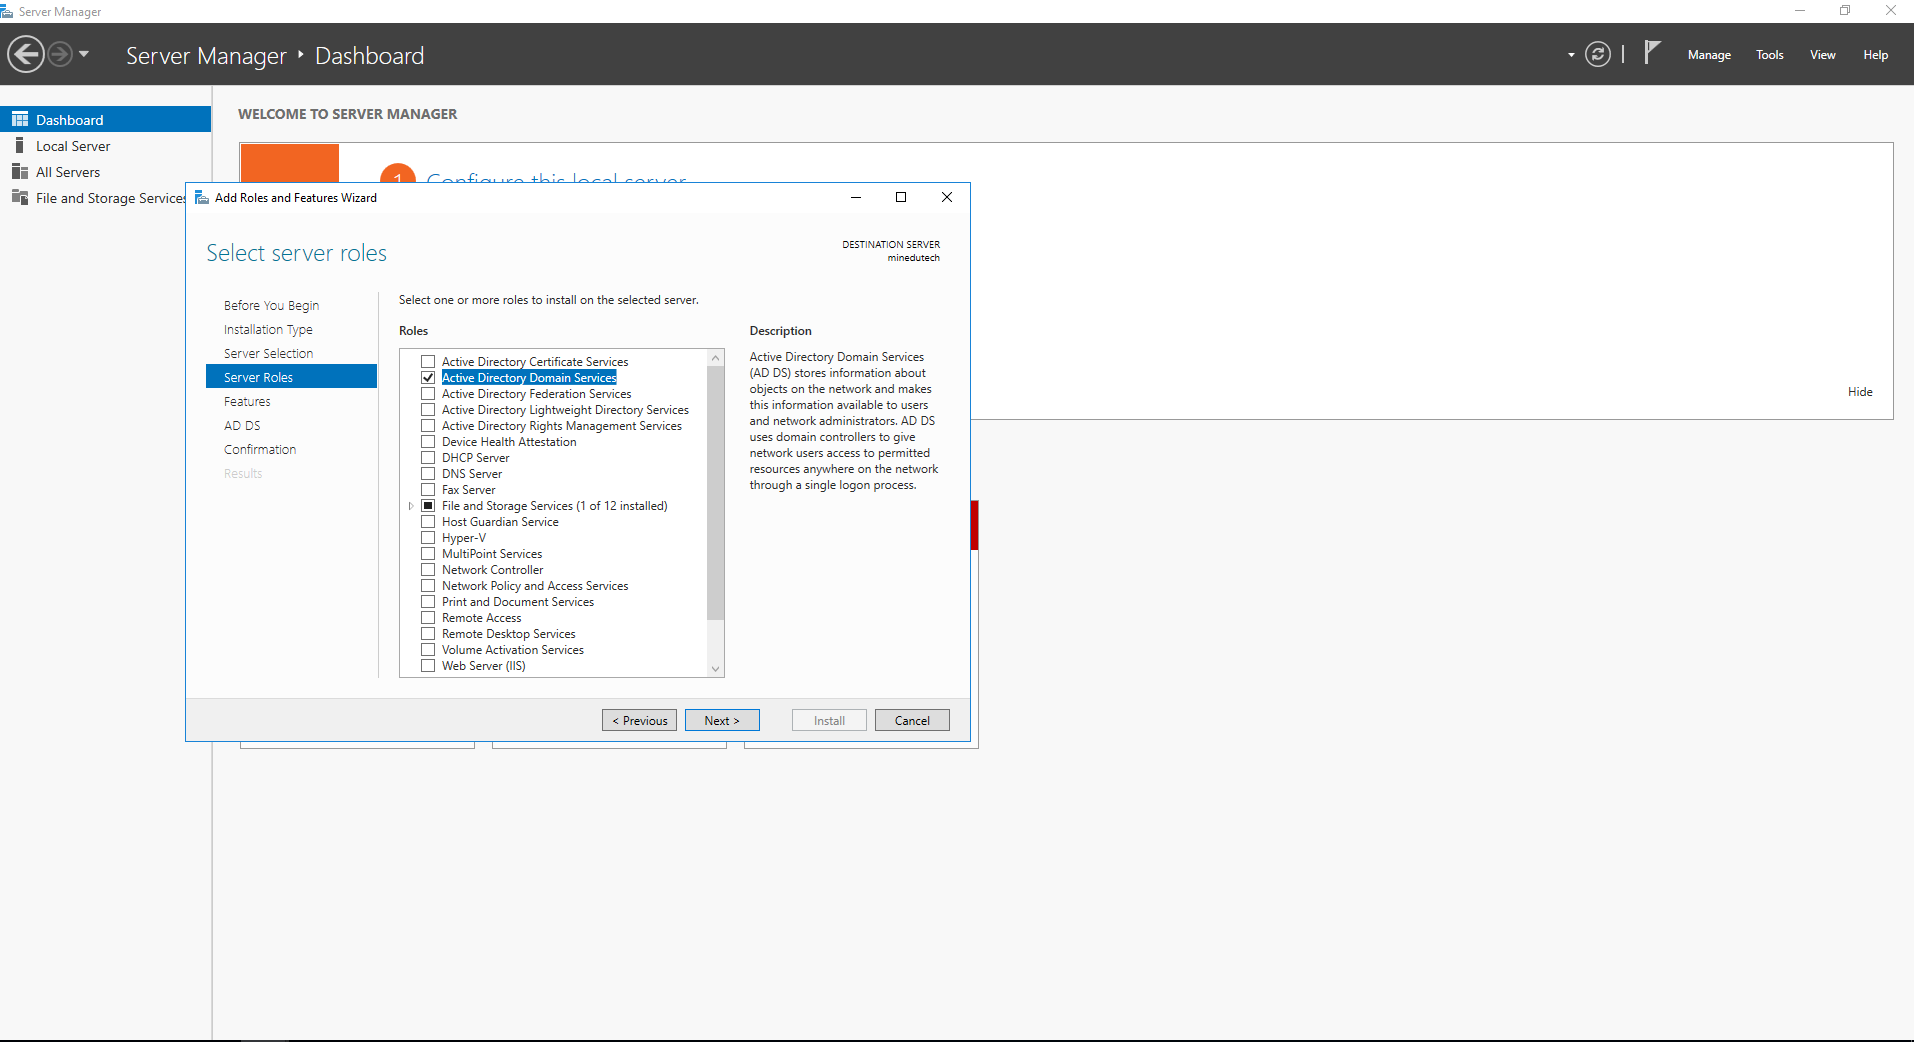
Task: Open the Dashboard from the sidebar
Action: [72, 119]
